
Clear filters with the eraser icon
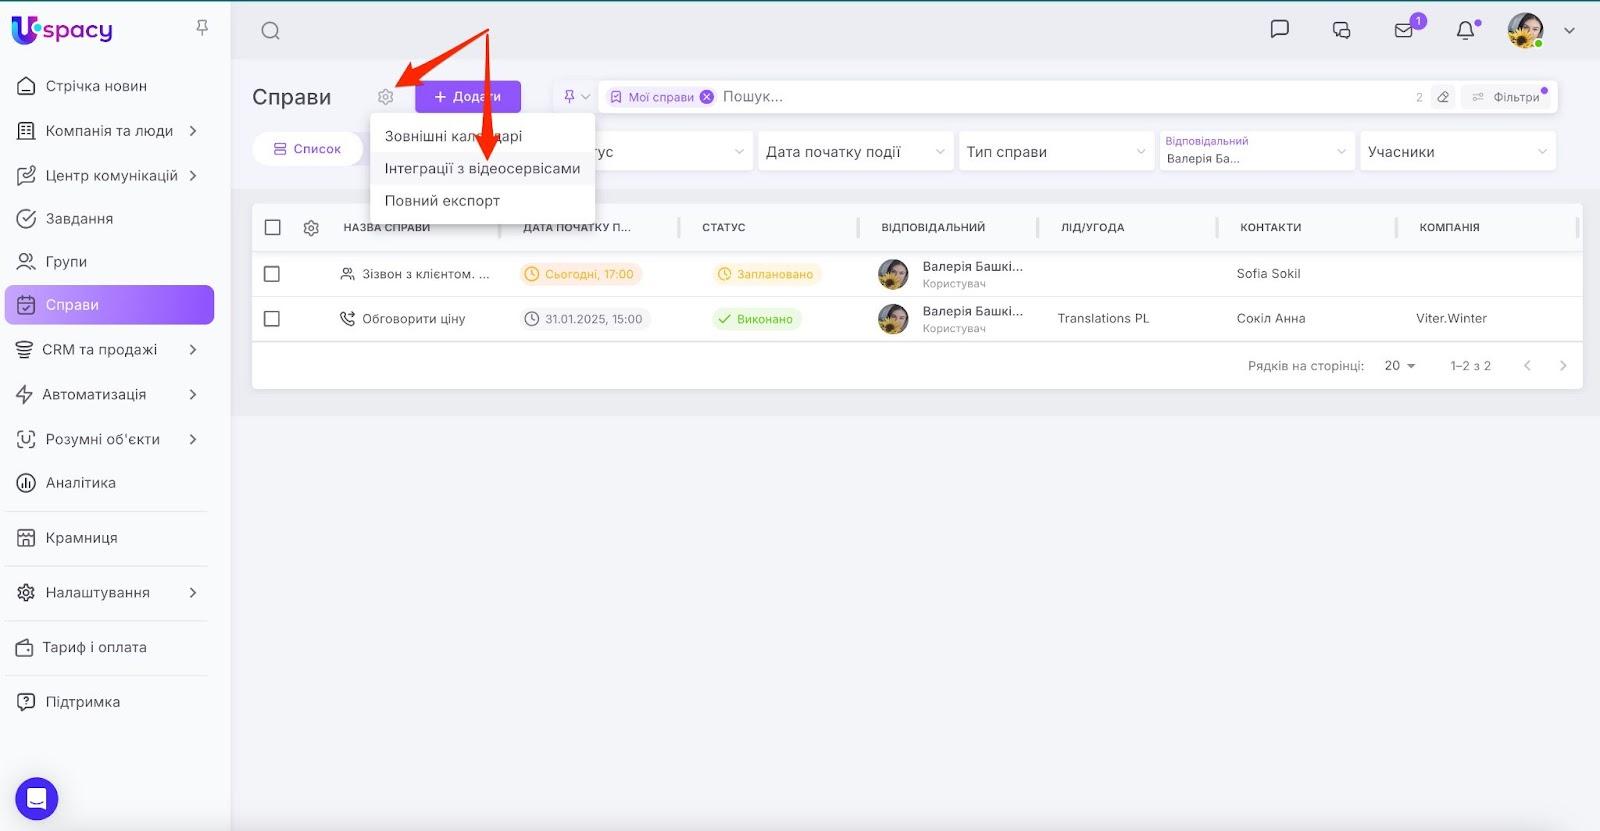(x=1443, y=97)
